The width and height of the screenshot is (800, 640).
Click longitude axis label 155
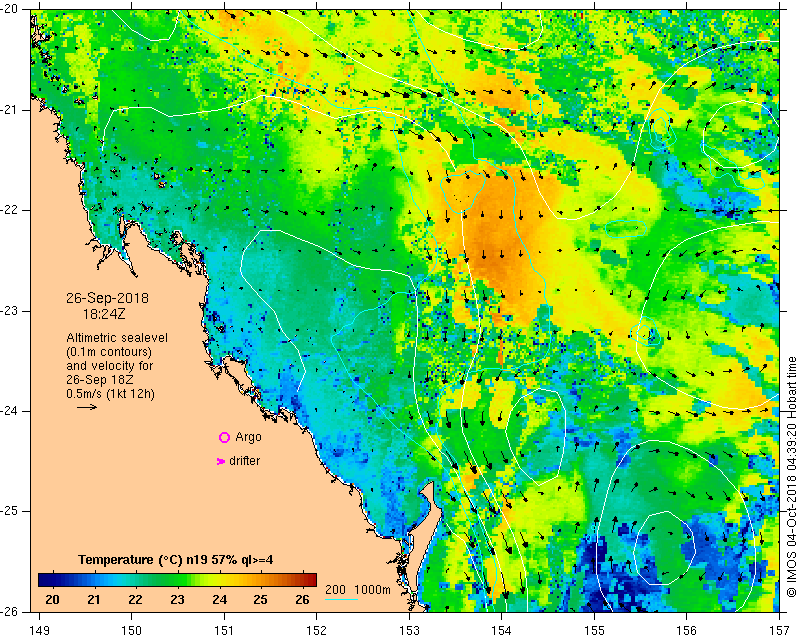594,631
